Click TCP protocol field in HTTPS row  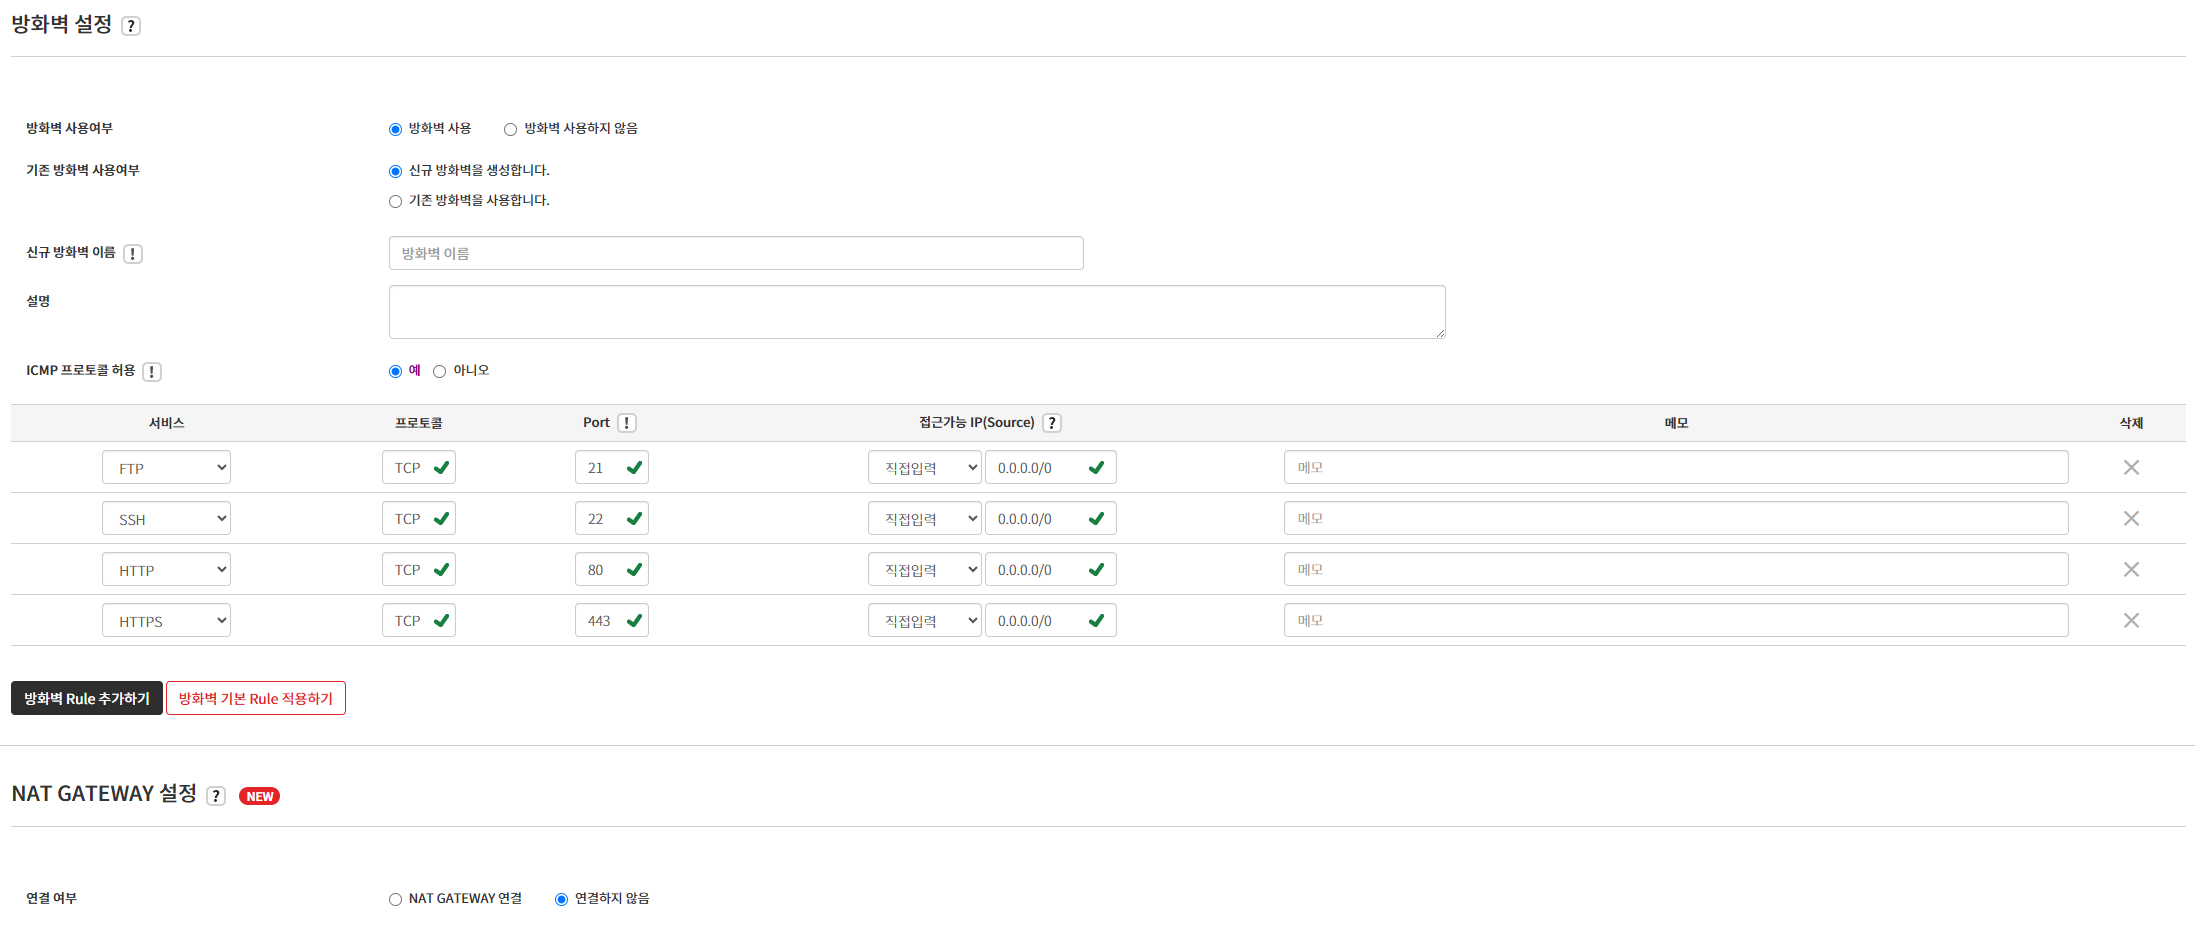(419, 620)
